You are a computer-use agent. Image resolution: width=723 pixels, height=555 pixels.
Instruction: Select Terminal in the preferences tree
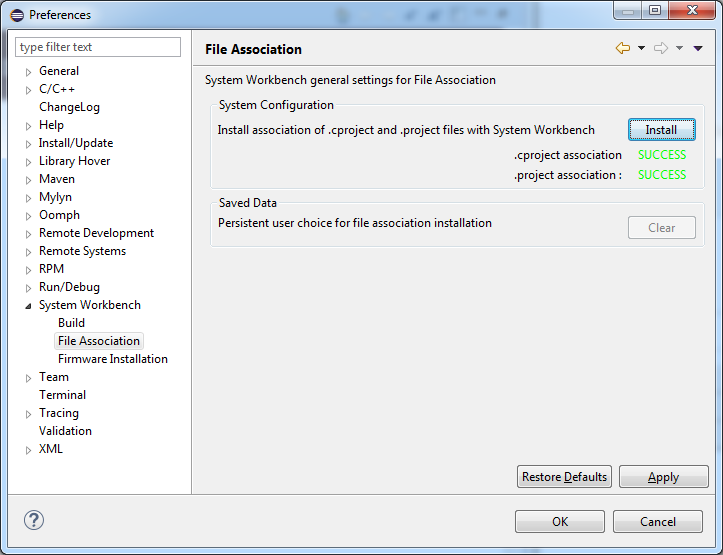62,395
